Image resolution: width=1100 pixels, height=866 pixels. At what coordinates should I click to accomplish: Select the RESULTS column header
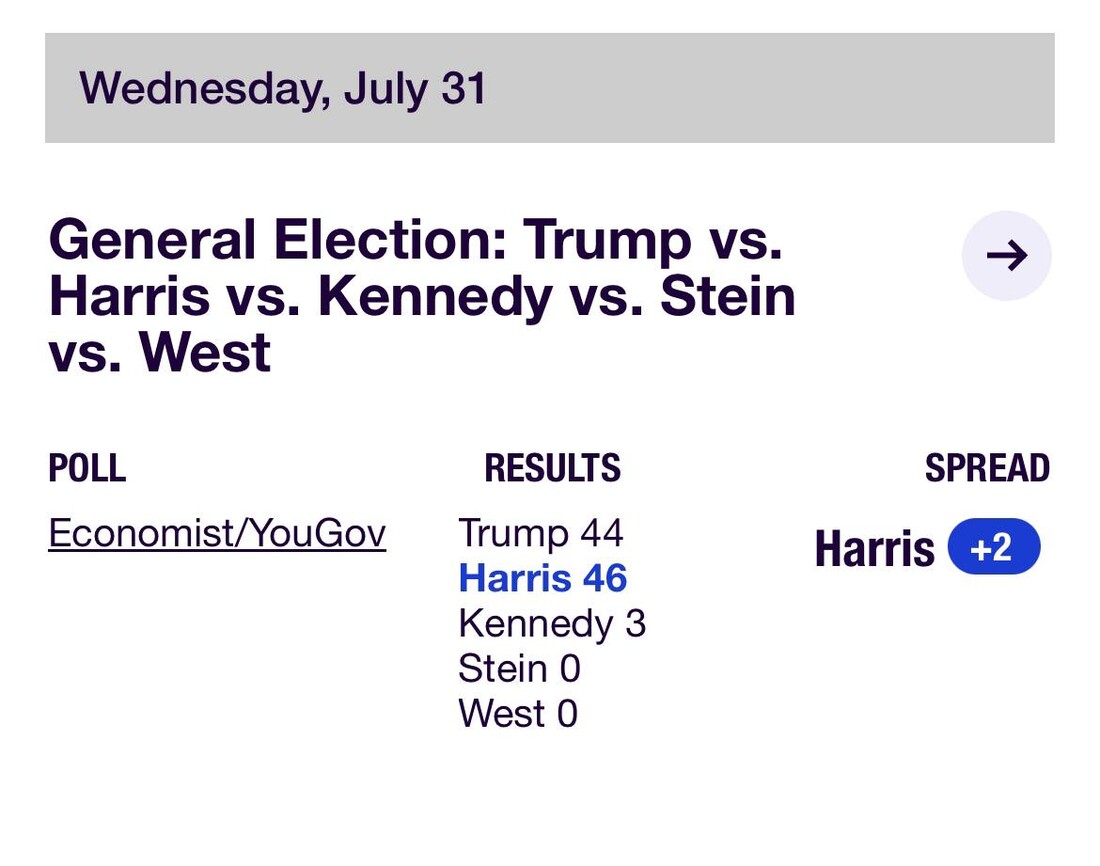point(552,468)
